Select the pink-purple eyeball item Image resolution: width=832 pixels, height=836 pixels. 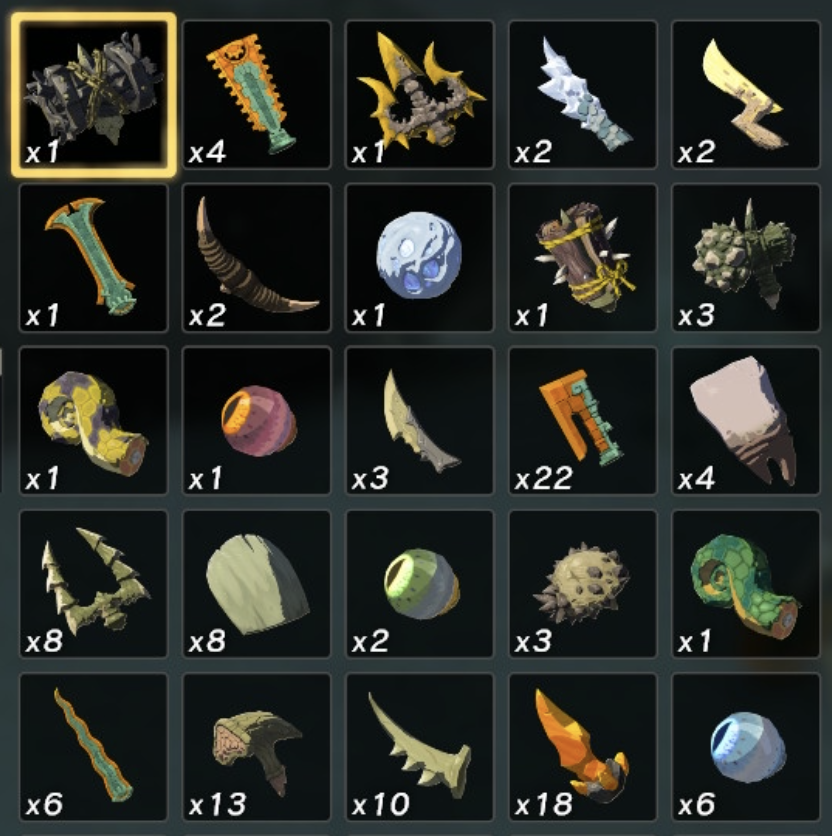pyautogui.click(x=257, y=421)
